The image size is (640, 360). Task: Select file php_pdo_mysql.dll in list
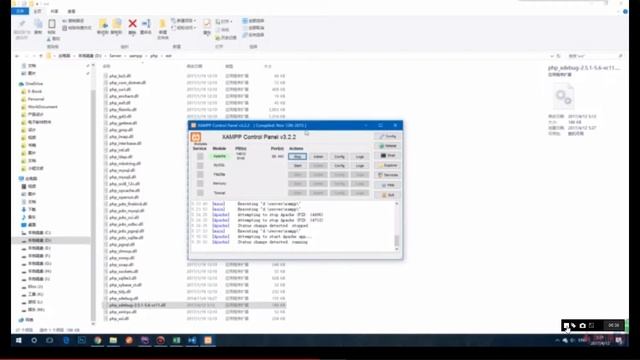(127, 211)
